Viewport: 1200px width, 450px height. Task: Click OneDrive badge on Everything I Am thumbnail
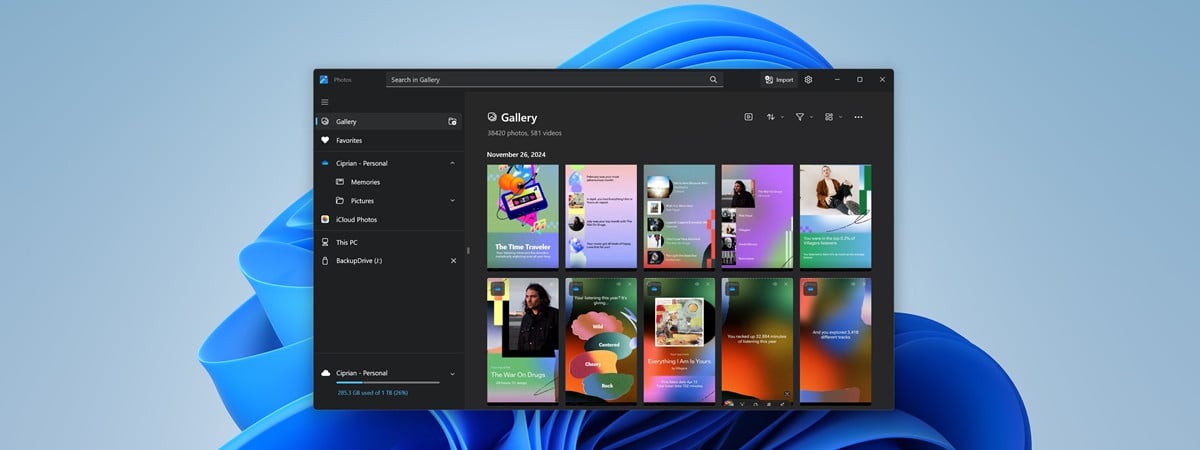click(654, 288)
